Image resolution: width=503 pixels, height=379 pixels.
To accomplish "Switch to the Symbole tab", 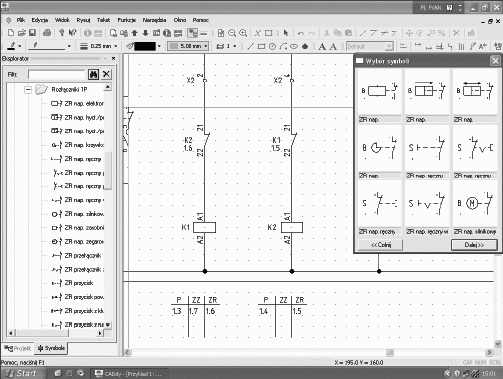I will pyautogui.click(x=51, y=348).
